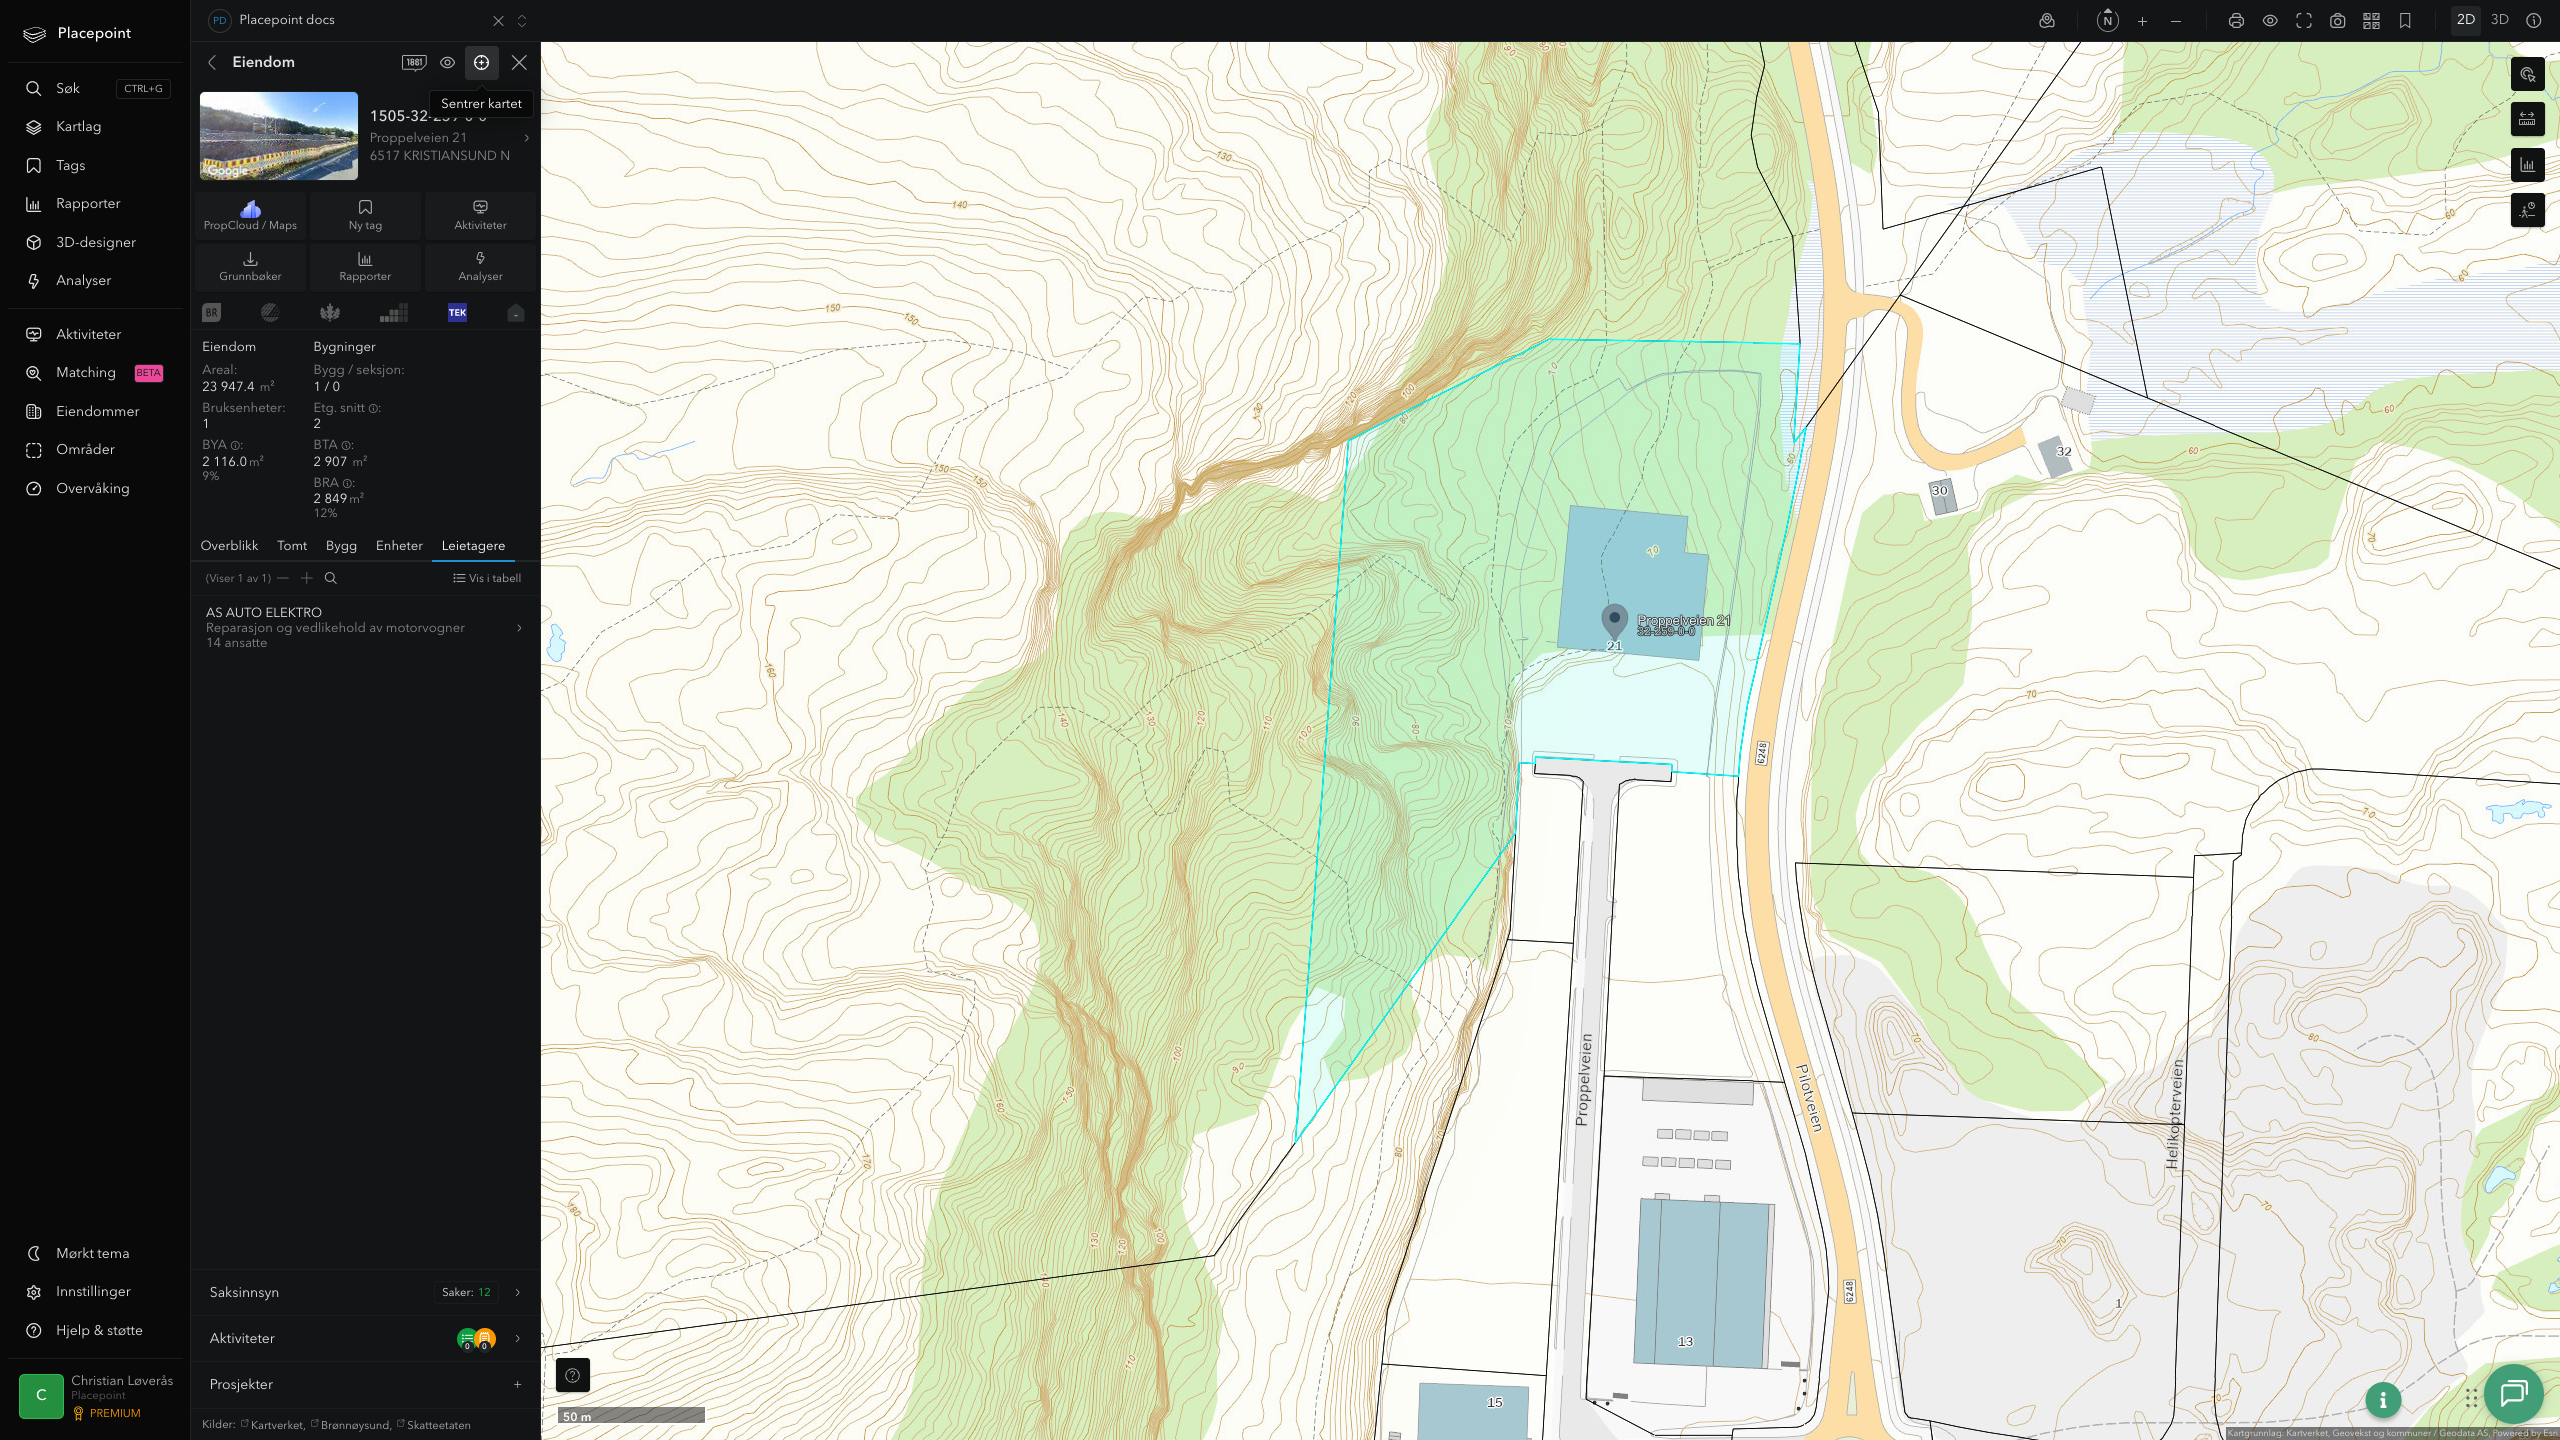The width and height of the screenshot is (2560, 1440).
Task: Click the Sentrer kartet target icon
Action: (x=481, y=62)
